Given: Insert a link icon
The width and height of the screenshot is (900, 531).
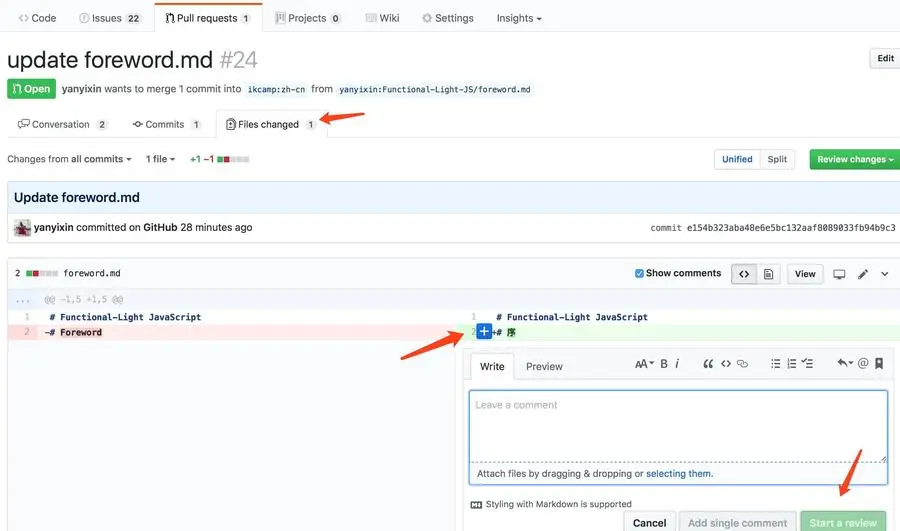Looking at the screenshot, I should (x=742, y=363).
